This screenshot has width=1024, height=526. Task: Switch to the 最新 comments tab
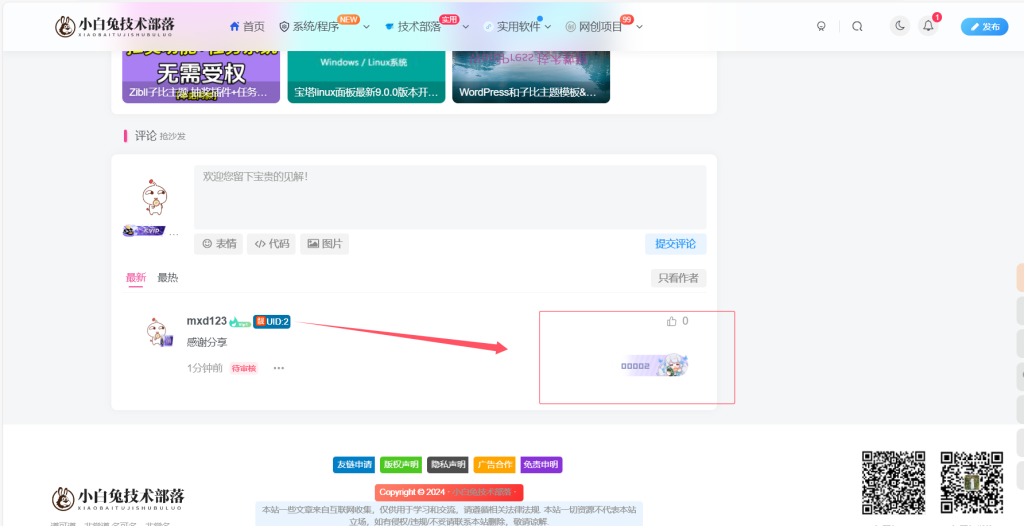click(x=136, y=278)
